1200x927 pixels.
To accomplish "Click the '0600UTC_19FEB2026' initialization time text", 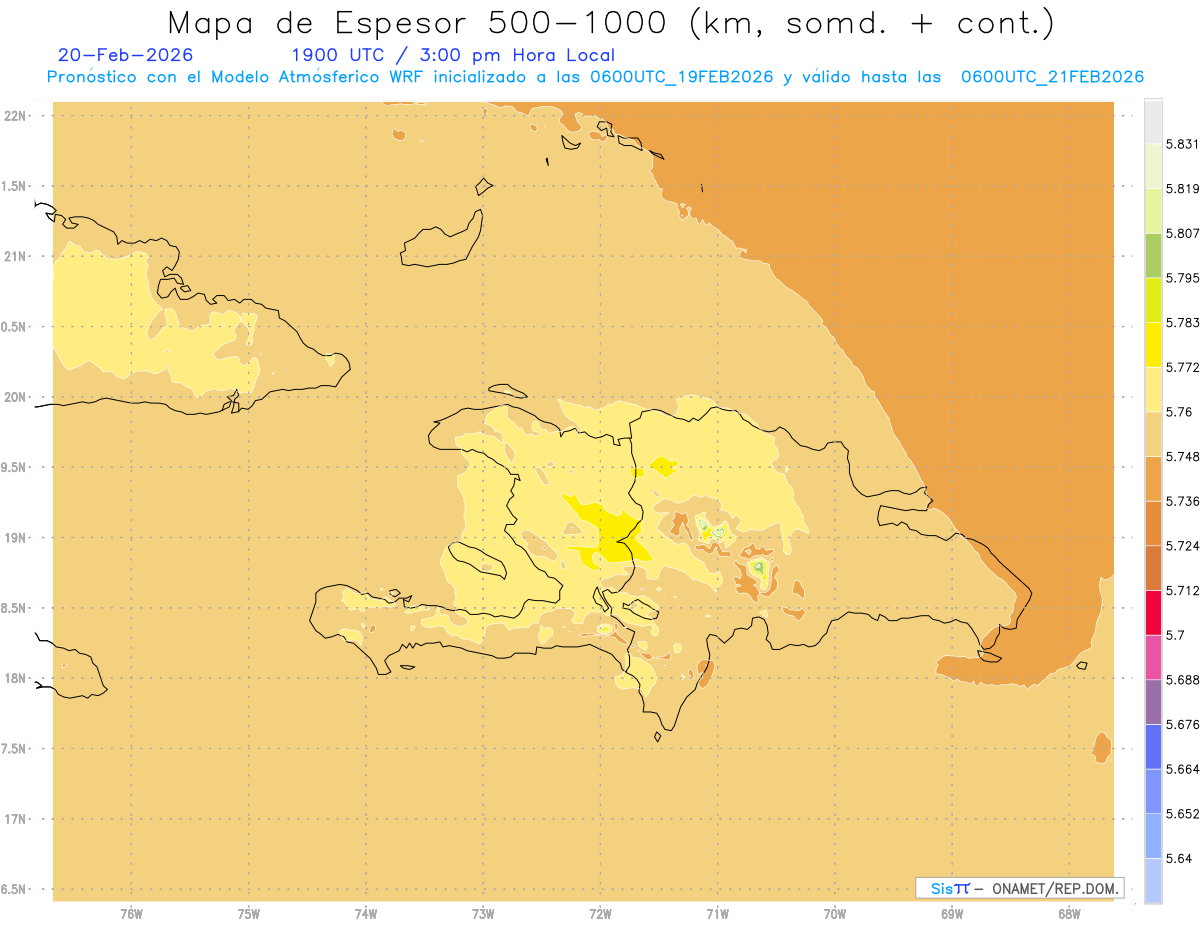I will click(x=680, y=78).
